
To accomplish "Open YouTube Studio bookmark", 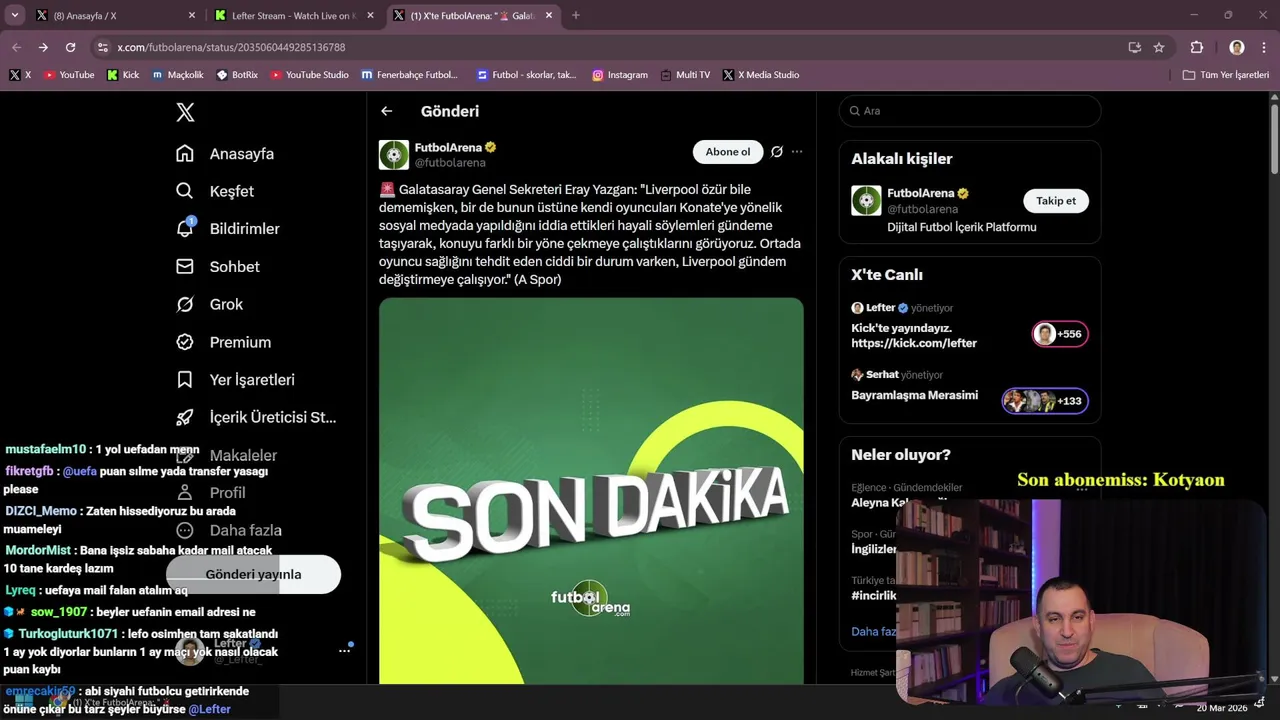I will pos(309,75).
